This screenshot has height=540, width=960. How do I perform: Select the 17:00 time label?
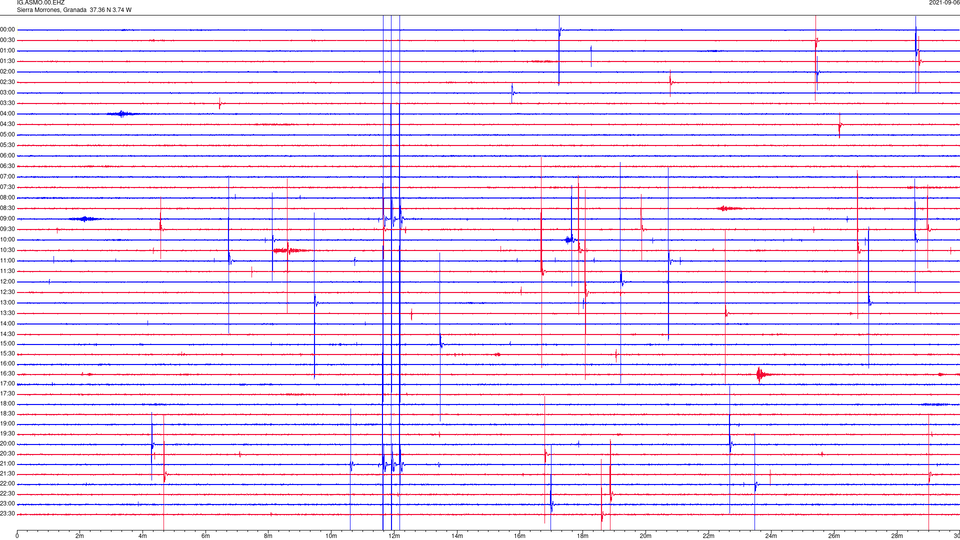[8, 384]
